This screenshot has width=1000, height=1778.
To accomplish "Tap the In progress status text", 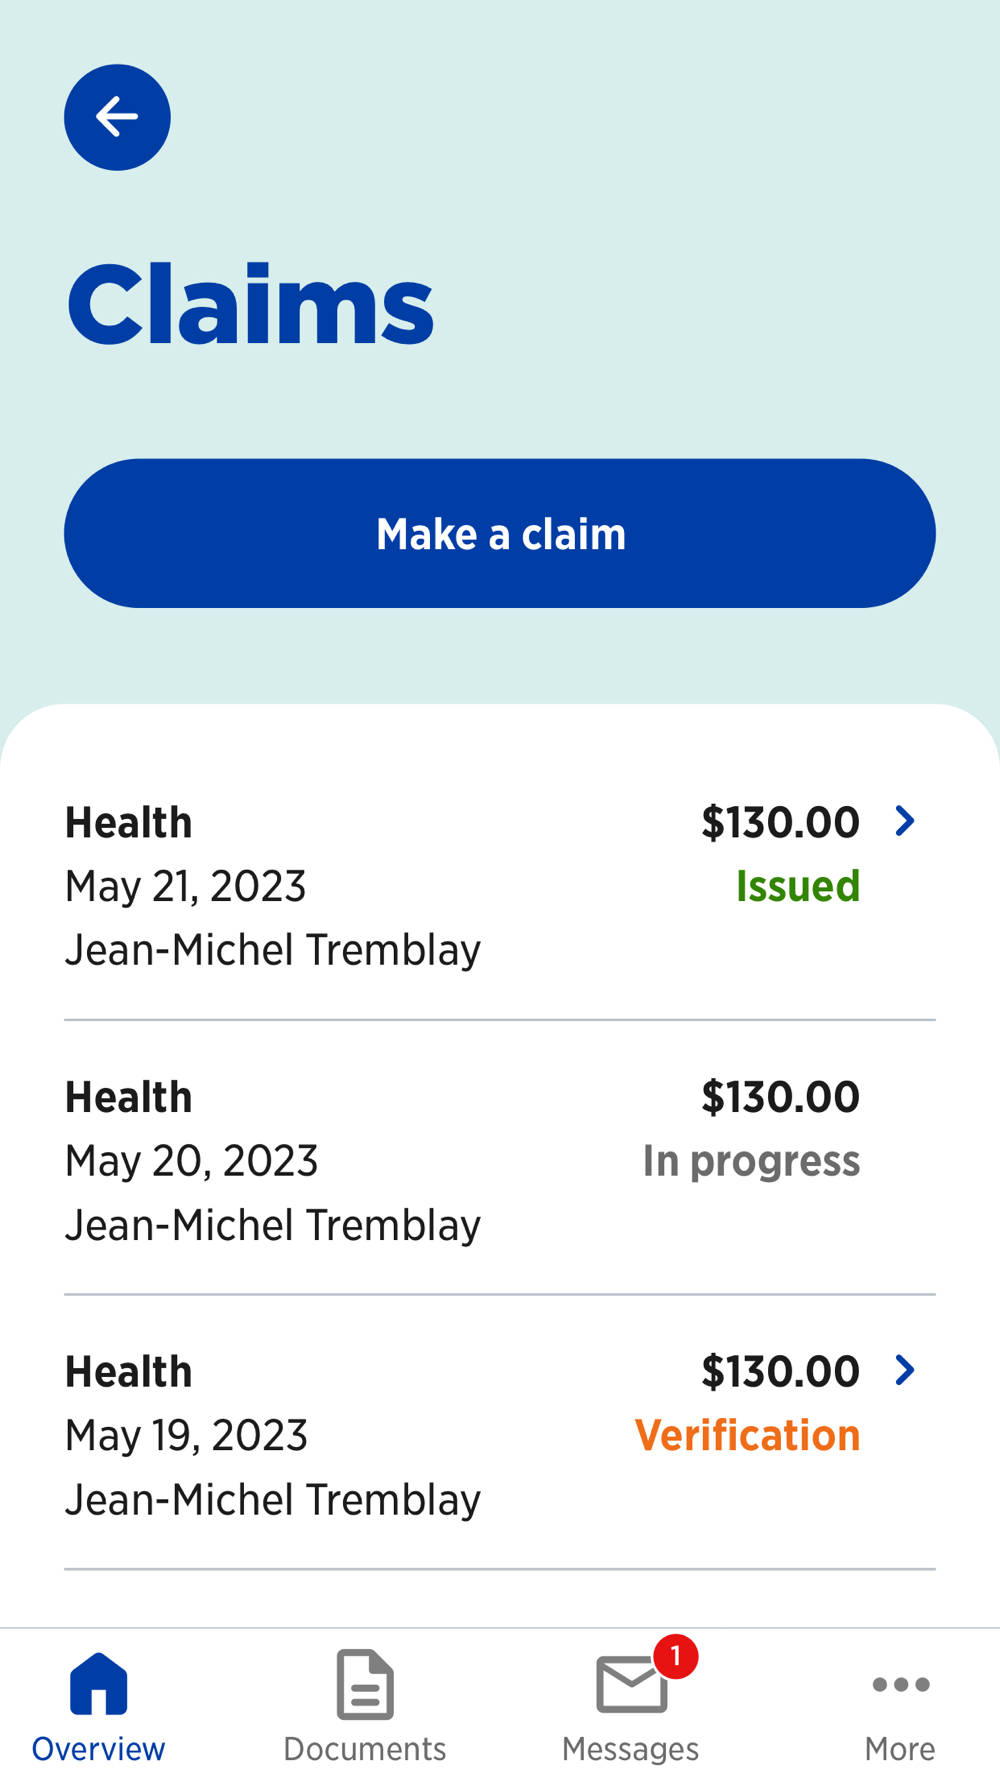I will pos(751,1160).
